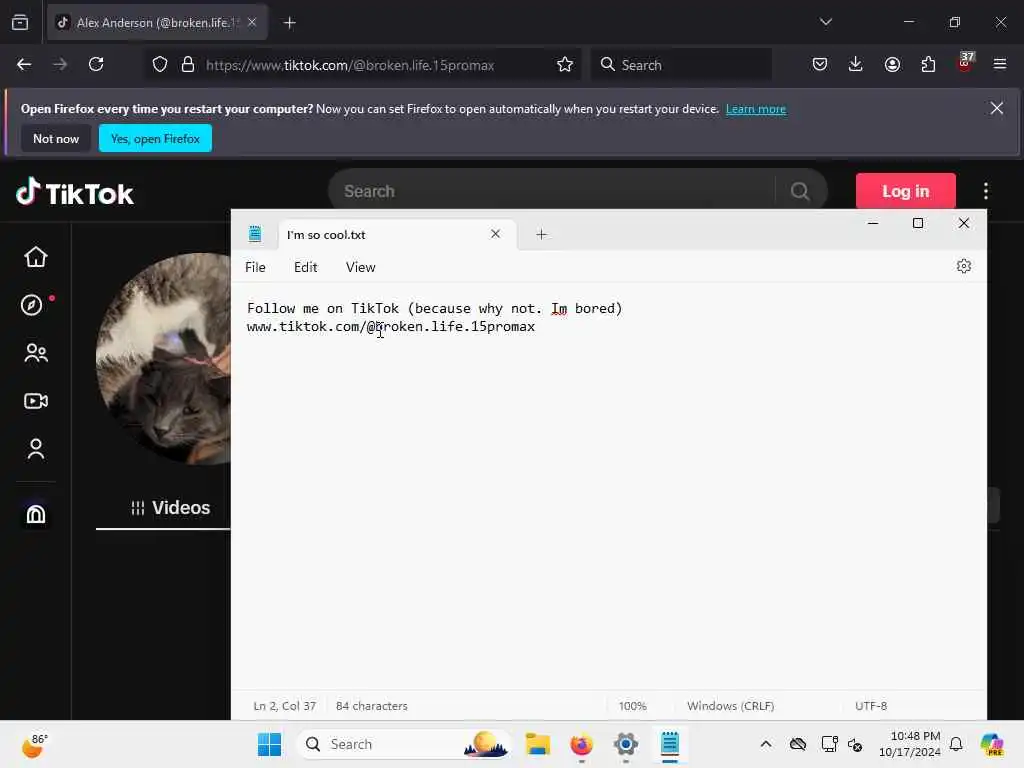
Task: Click the cat profile picture
Action: point(163,359)
